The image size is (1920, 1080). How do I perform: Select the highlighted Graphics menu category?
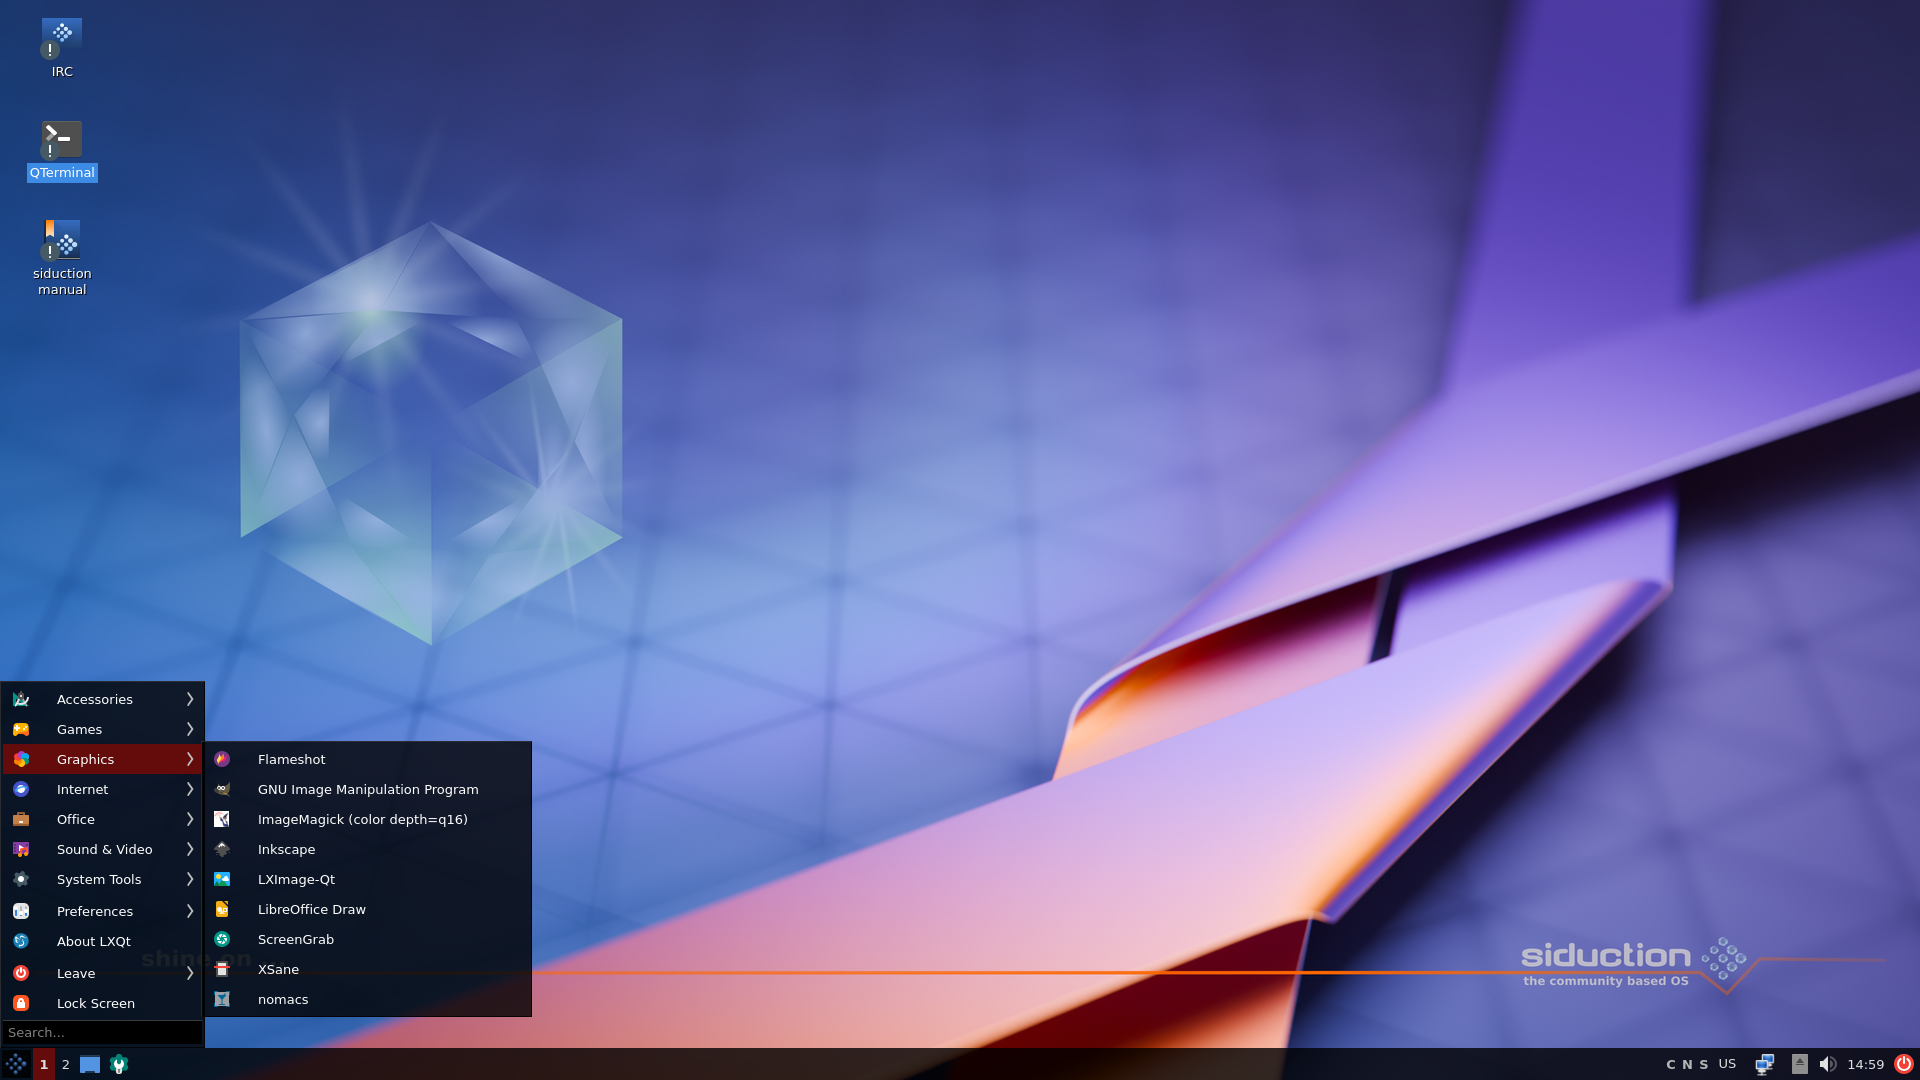click(102, 759)
